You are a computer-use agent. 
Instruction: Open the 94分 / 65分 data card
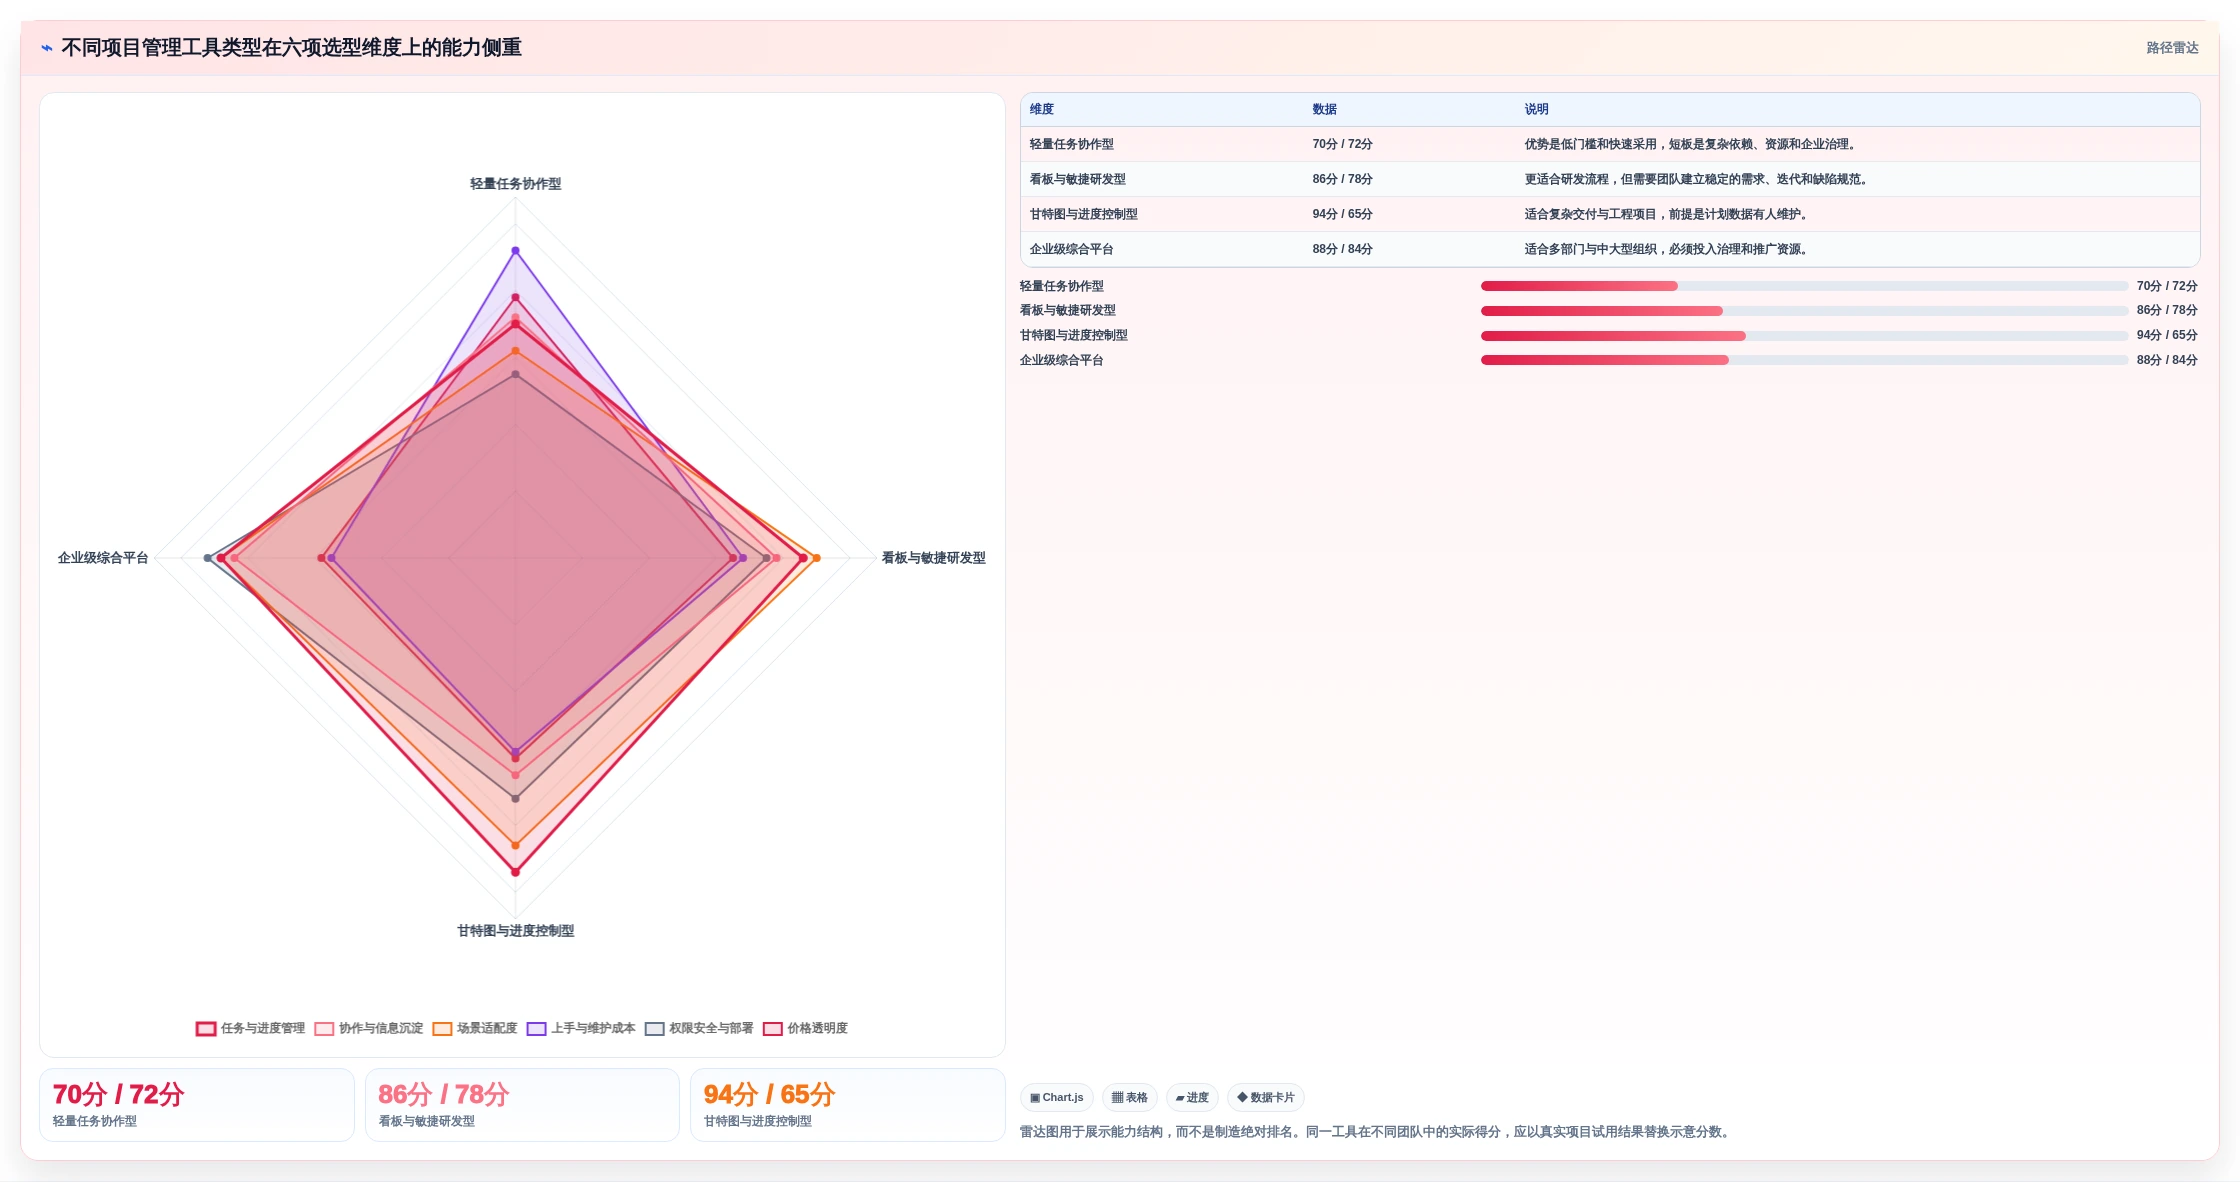pos(848,1105)
